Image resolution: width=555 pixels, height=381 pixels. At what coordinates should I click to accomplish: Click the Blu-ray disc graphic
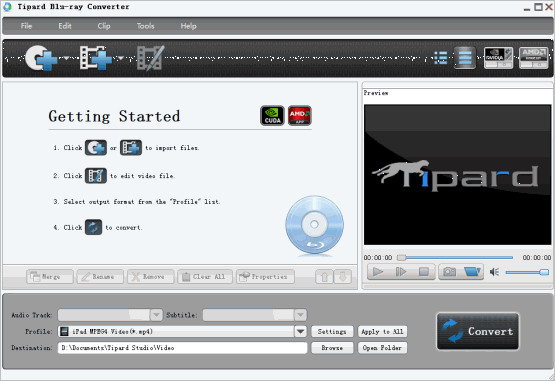point(314,225)
